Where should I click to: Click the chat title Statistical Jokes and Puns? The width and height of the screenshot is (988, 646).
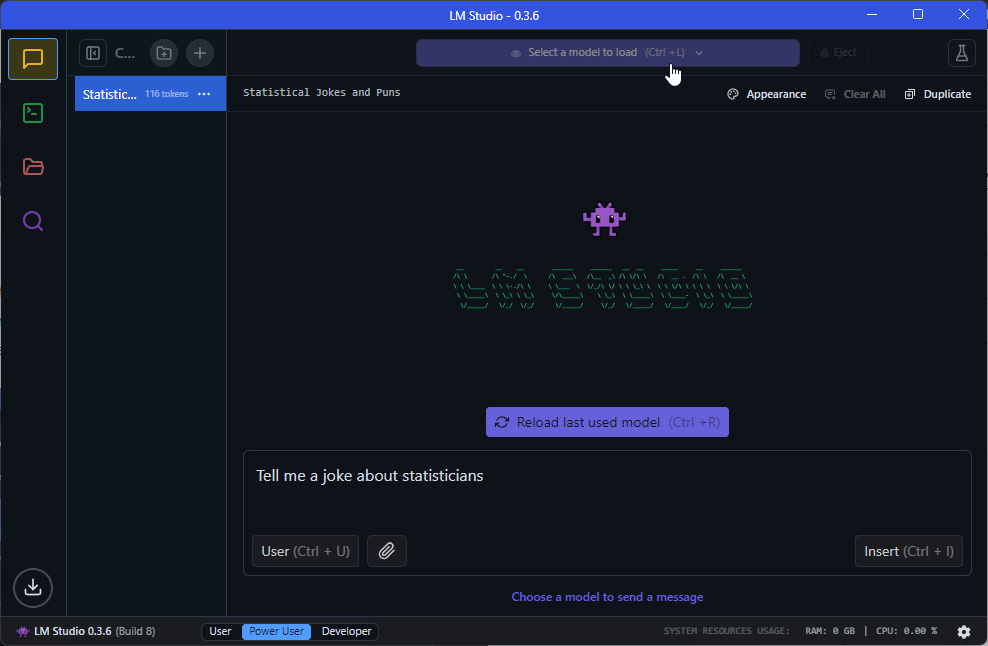(x=322, y=93)
